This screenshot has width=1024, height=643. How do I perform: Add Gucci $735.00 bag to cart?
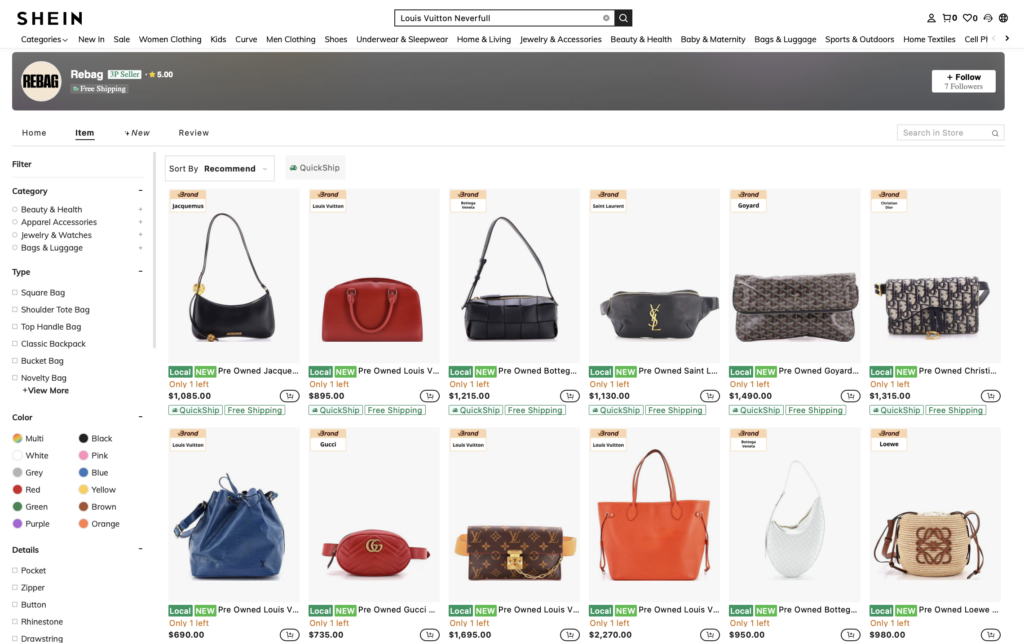pyautogui.click(x=430, y=635)
